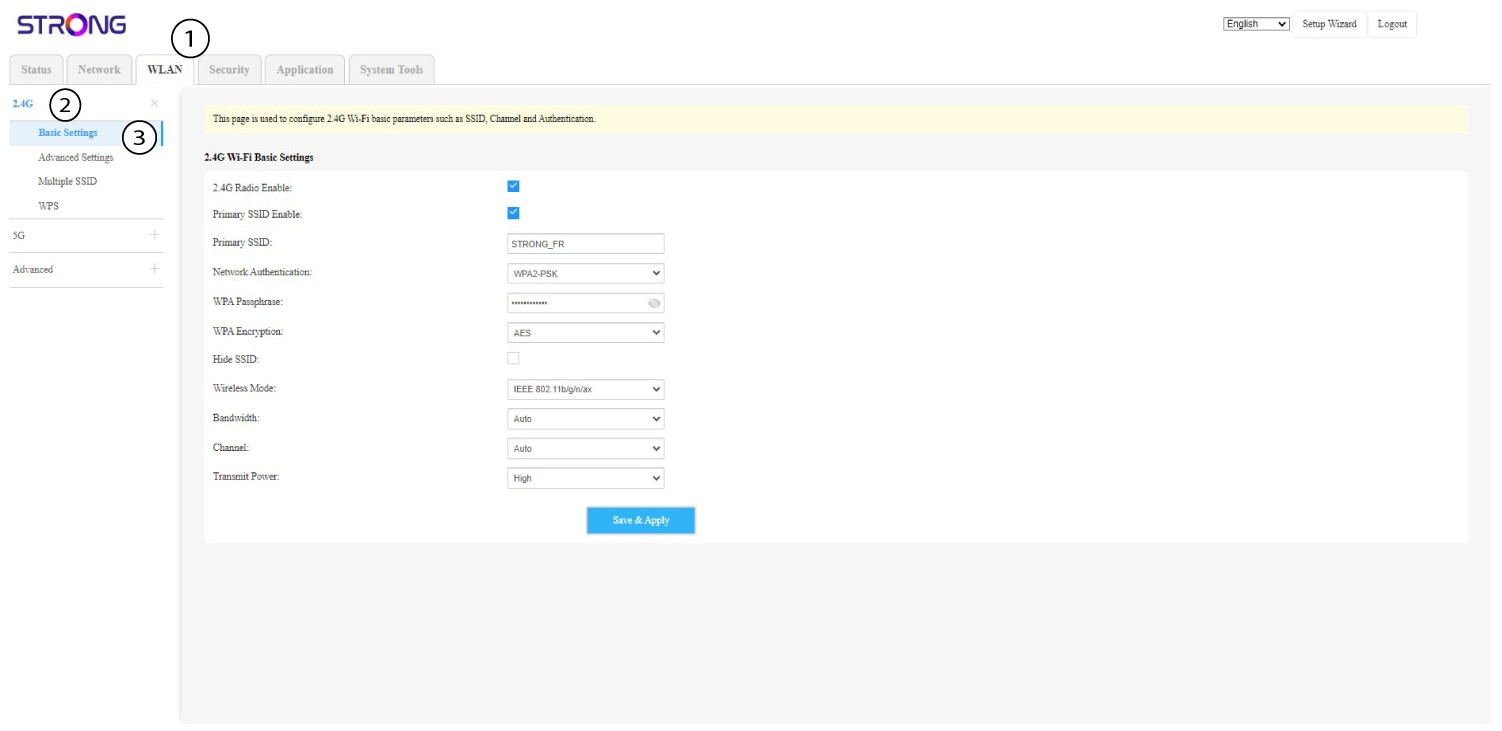The image size is (1502, 731).
Task: Switch to the Security tab
Action: 229,70
